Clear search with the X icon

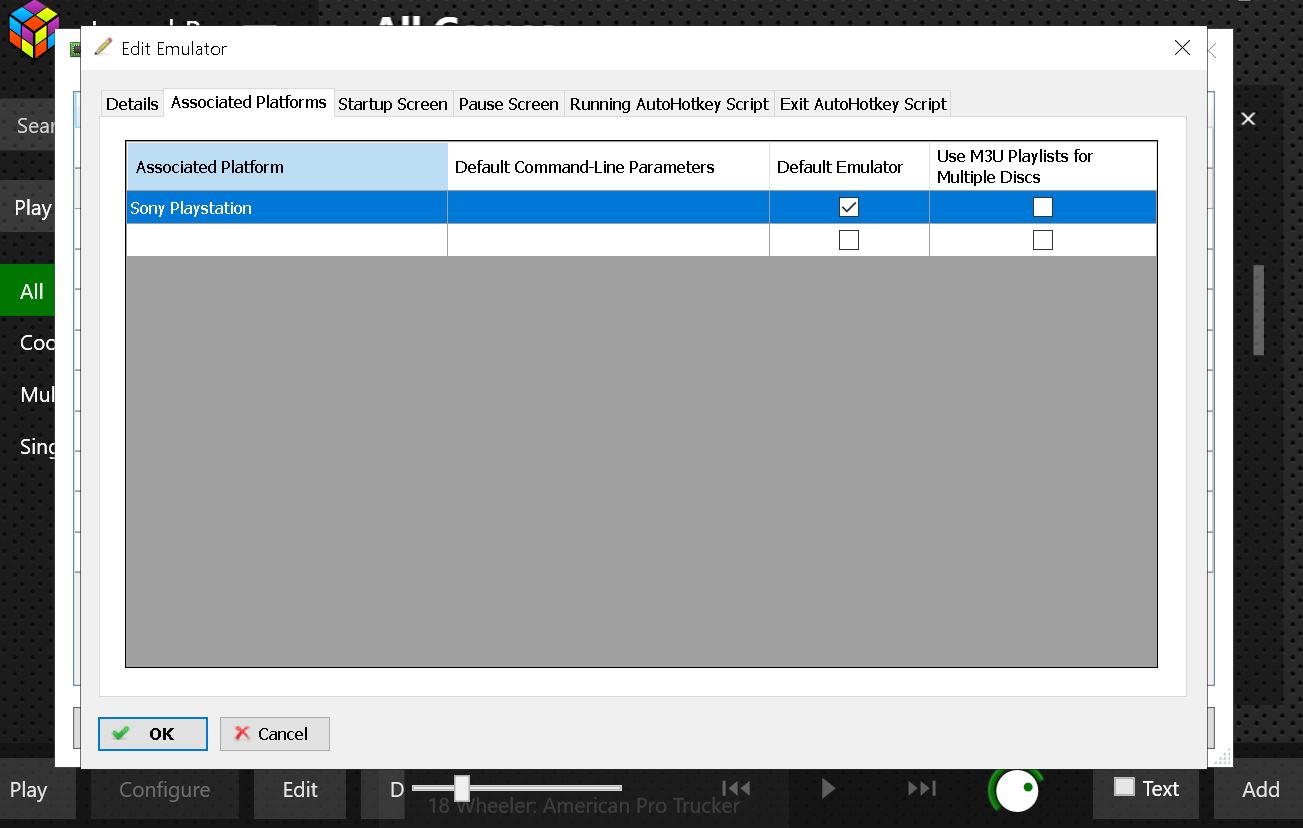click(x=1248, y=119)
